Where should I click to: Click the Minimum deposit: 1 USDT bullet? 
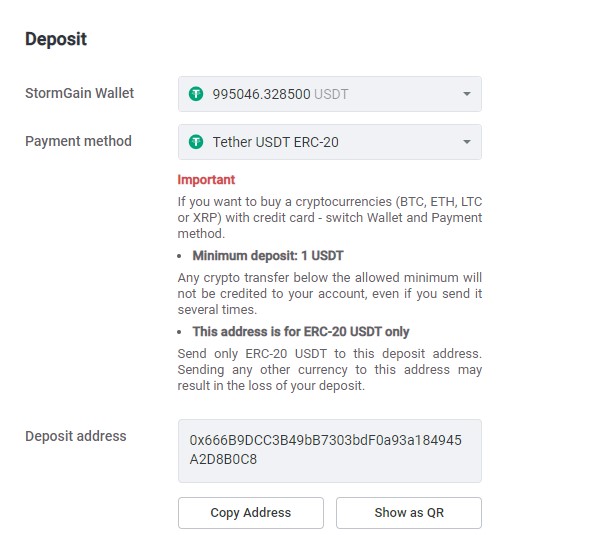268,255
